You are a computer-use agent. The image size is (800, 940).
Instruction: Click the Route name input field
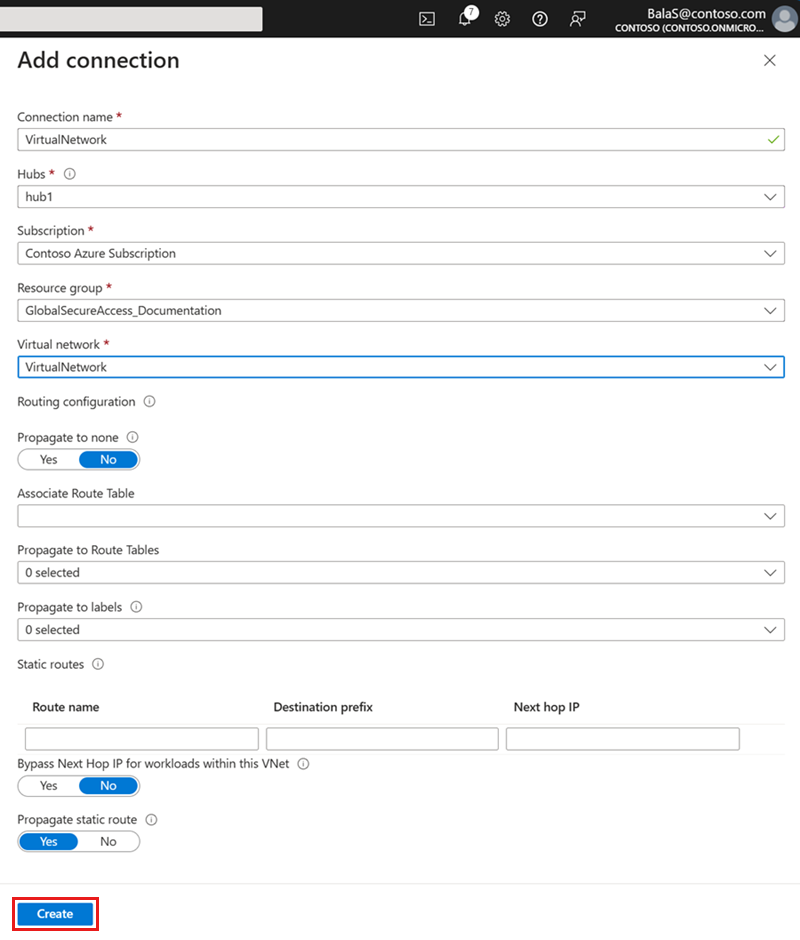click(142, 739)
